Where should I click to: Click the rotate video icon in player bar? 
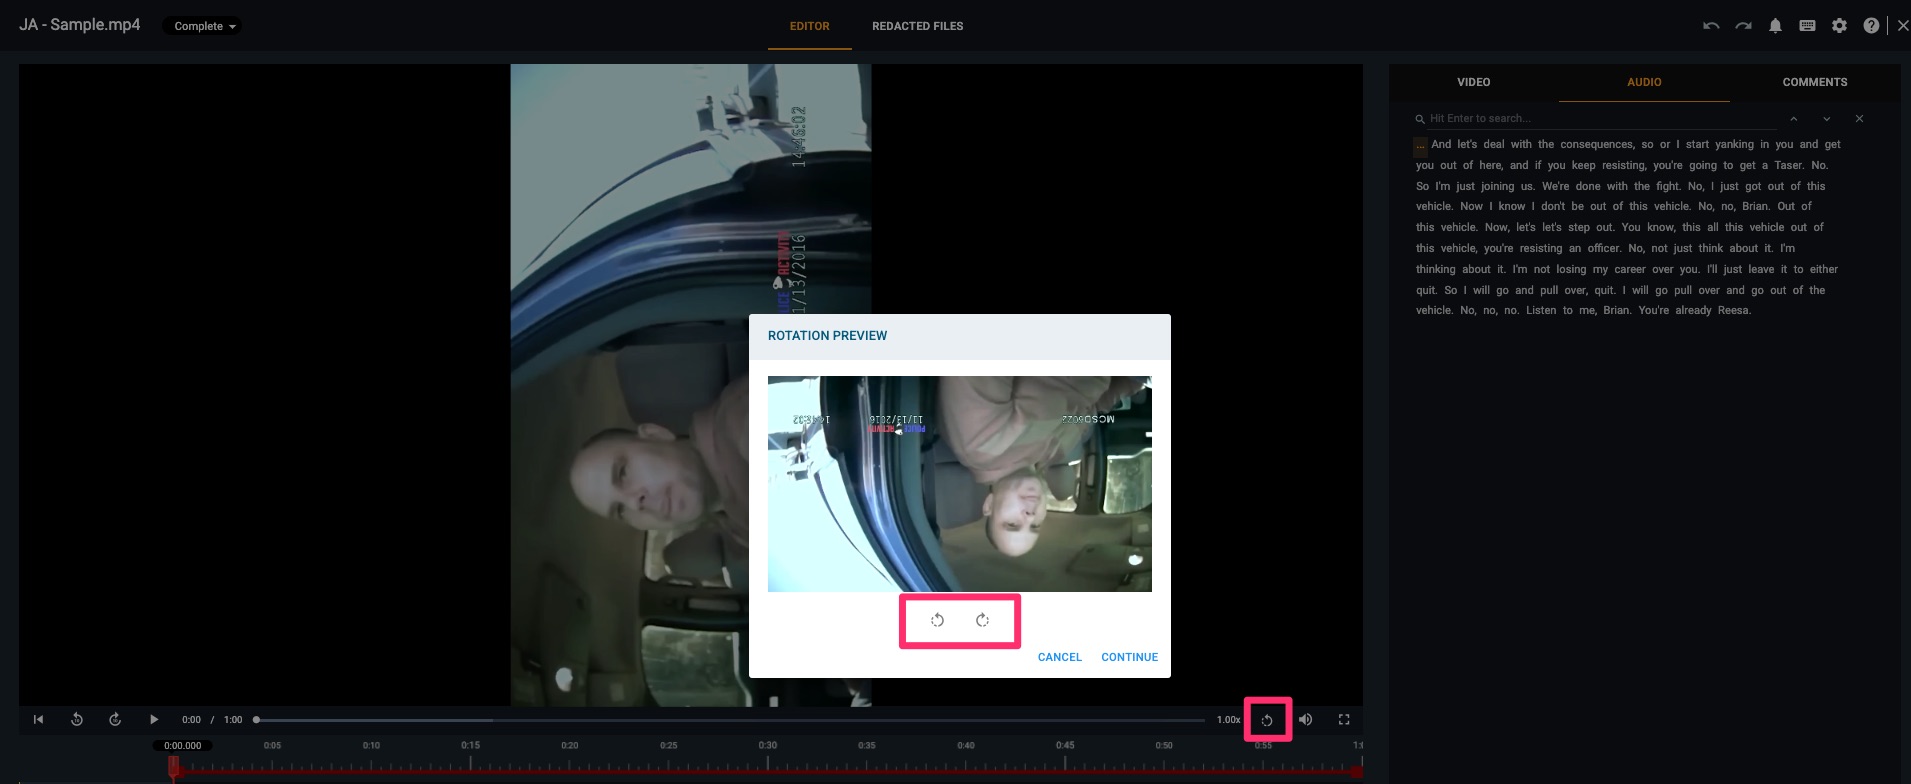tap(1267, 720)
